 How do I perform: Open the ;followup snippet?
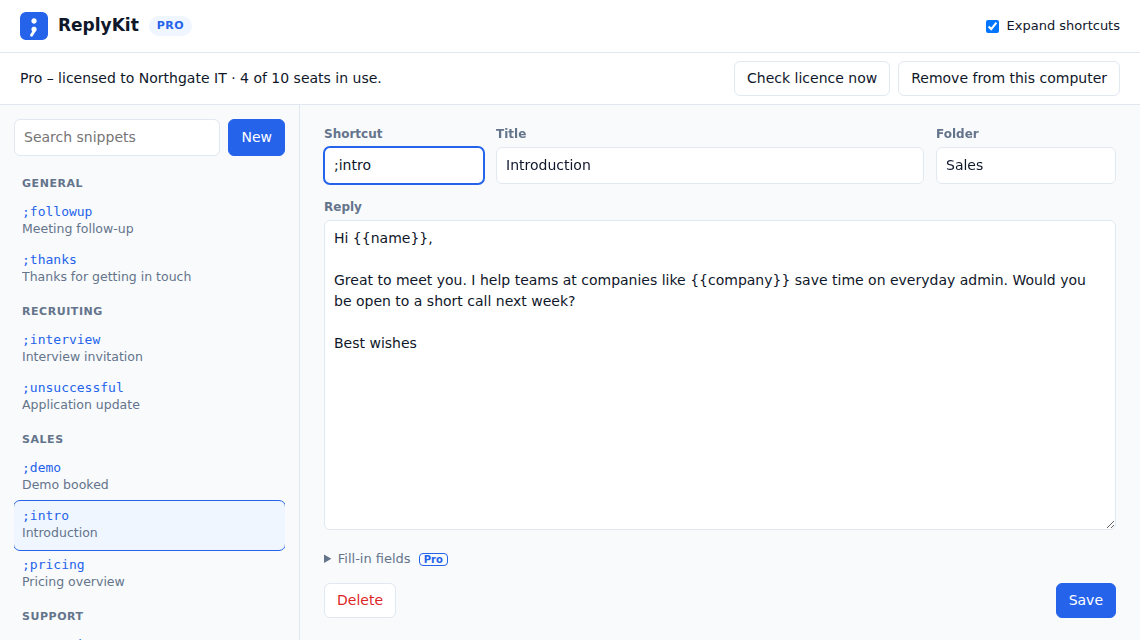coord(150,220)
